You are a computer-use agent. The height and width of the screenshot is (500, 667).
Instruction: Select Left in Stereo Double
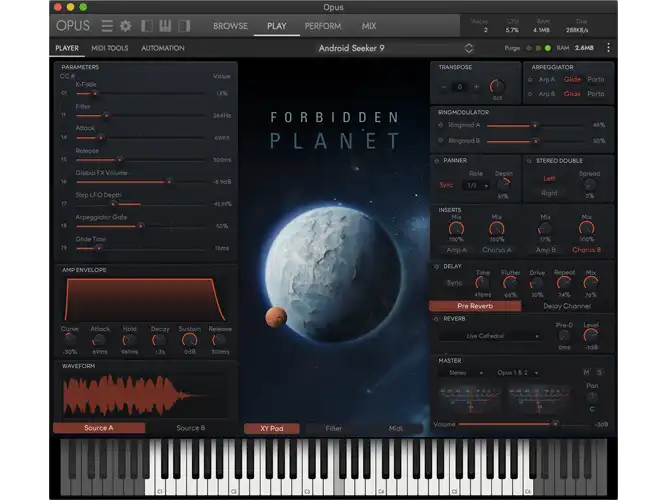549,179
